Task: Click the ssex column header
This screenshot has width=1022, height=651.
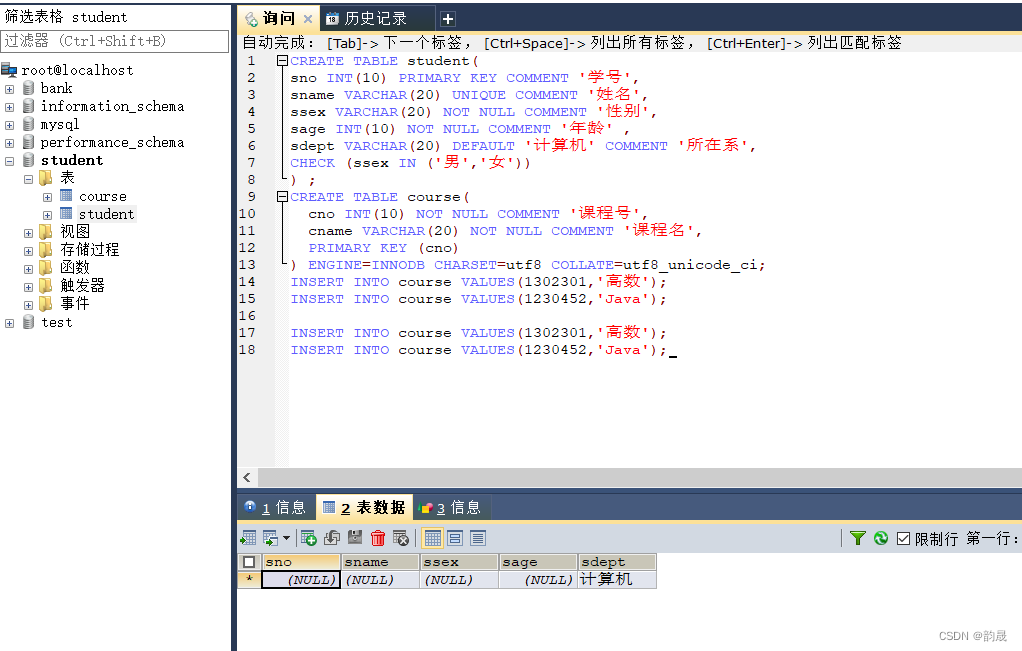Action: coord(460,562)
